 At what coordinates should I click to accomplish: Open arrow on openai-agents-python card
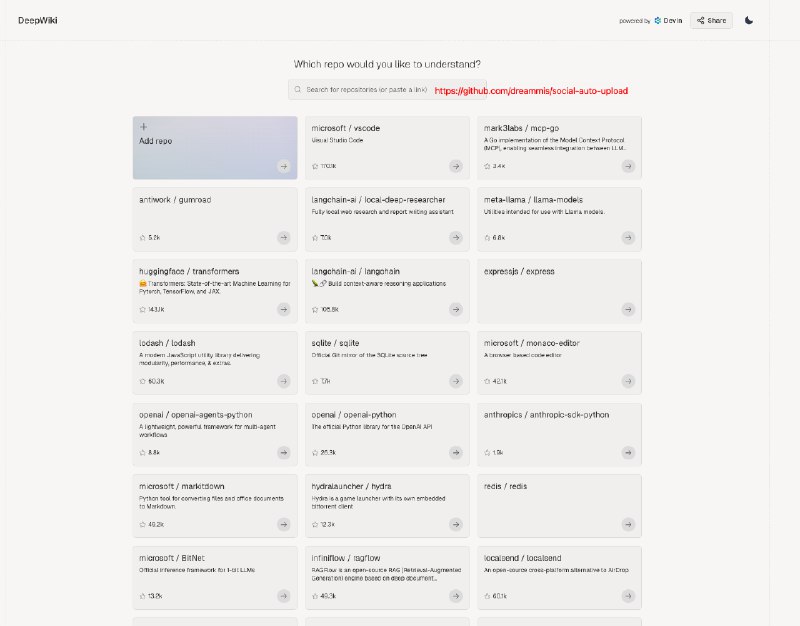point(284,453)
